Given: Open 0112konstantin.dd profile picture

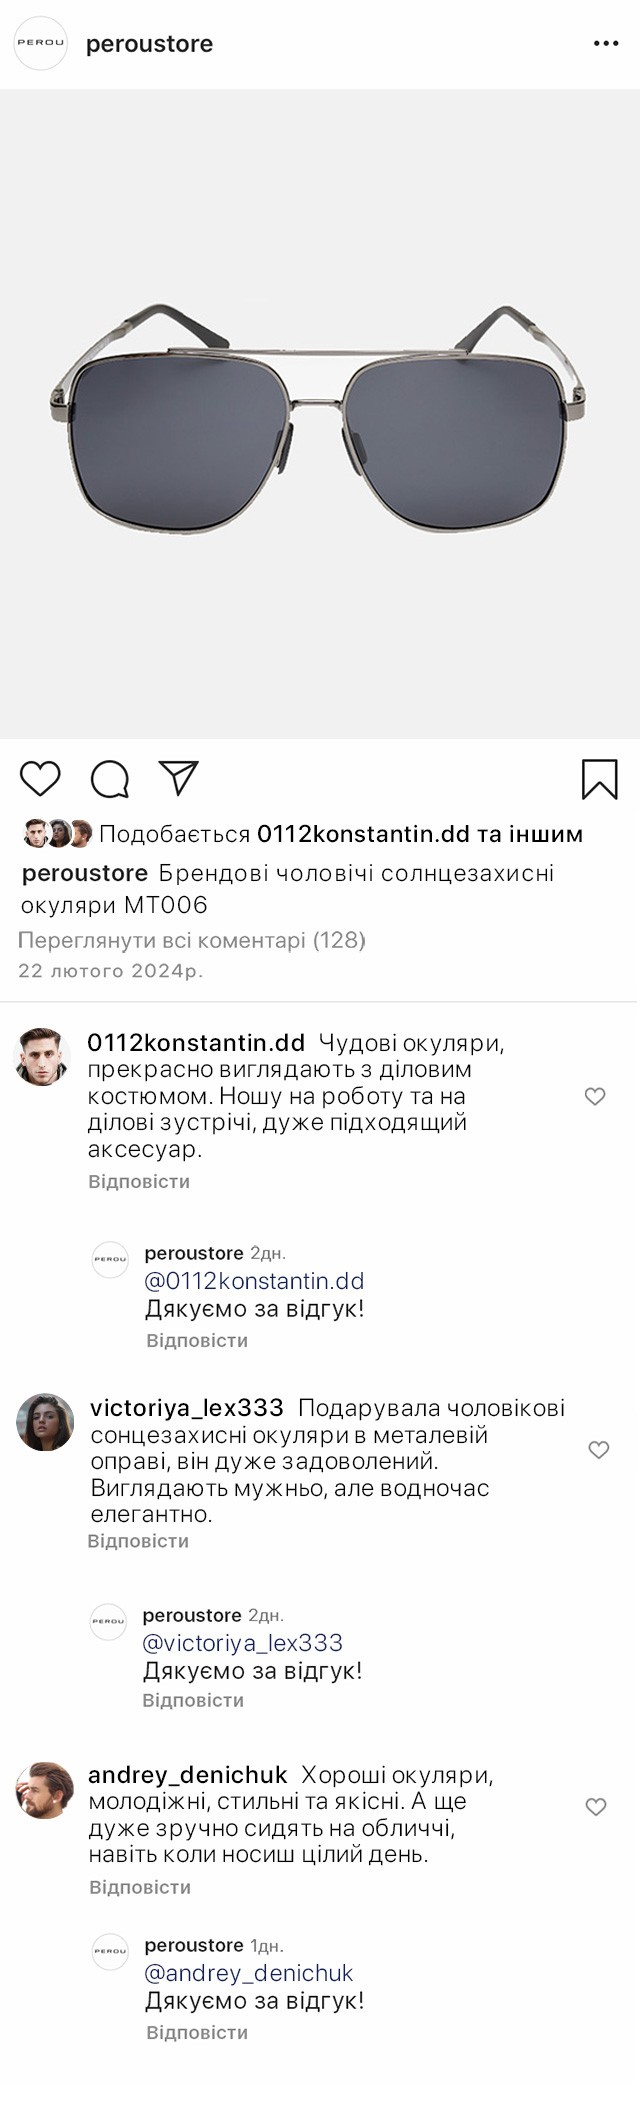Looking at the screenshot, I should tap(42, 1056).
